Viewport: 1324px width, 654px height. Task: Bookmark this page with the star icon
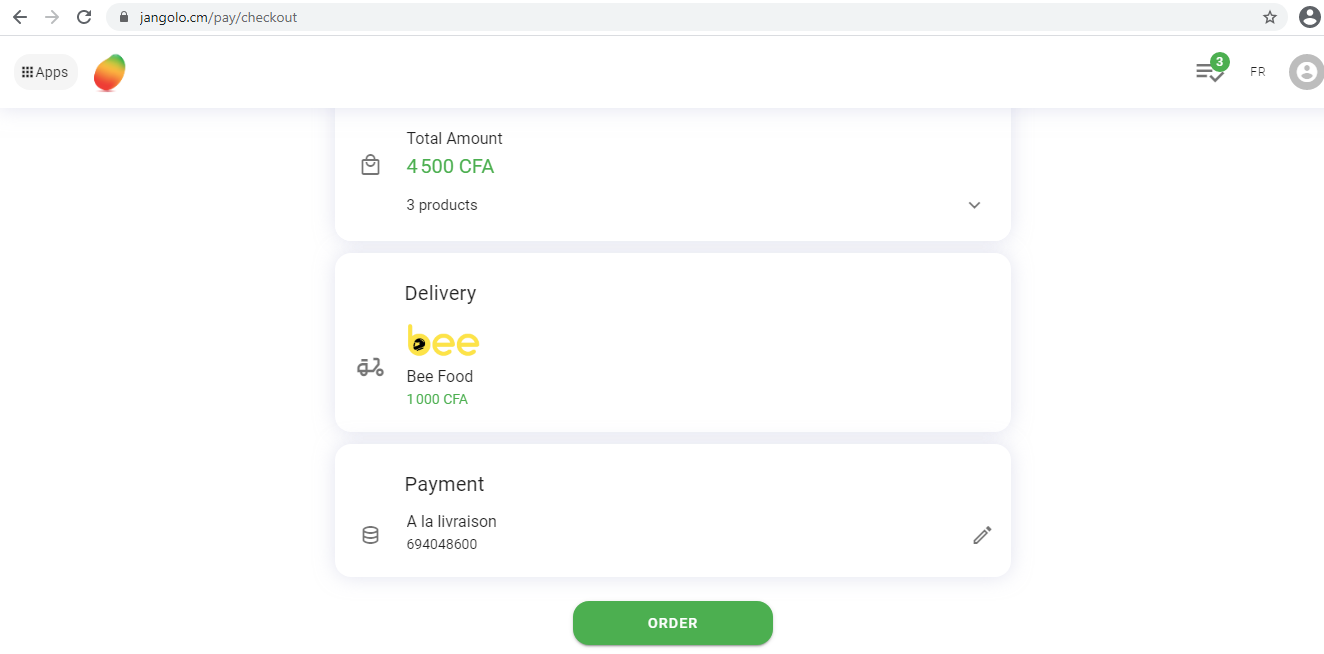click(1270, 17)
